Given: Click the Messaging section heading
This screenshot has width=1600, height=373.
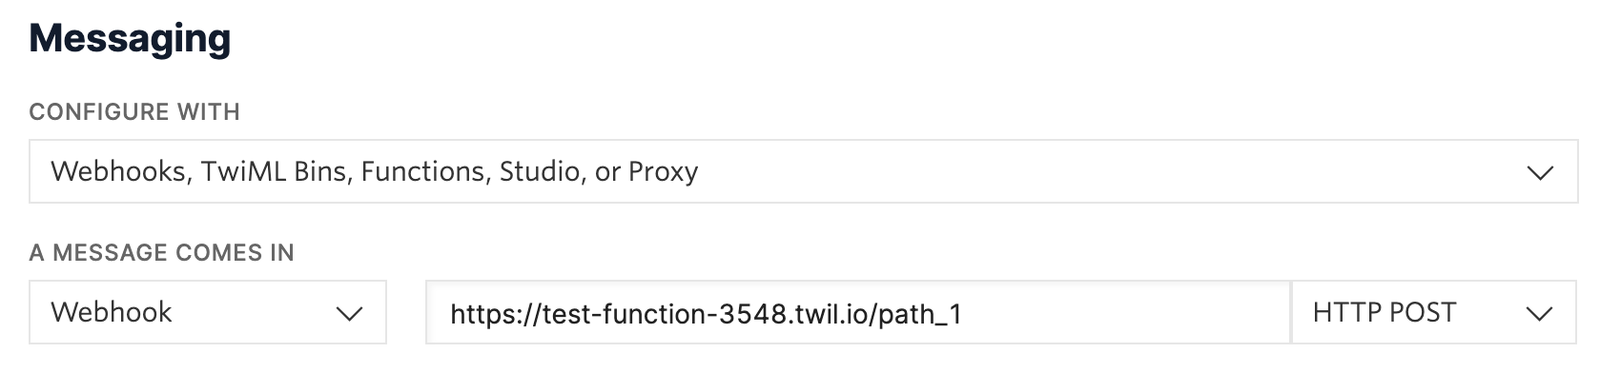Looking at the screenshot, I should [x=130, y=39].
